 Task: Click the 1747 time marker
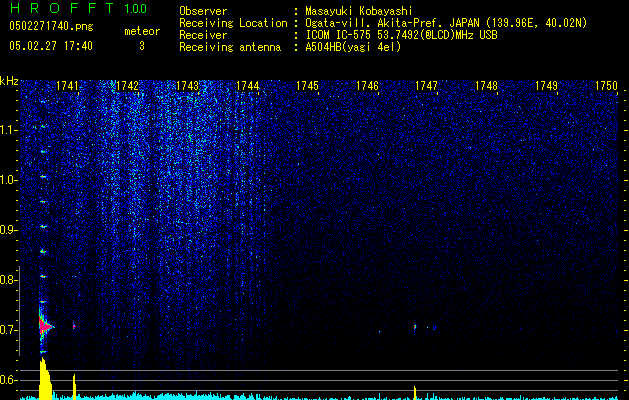[426, 85]
